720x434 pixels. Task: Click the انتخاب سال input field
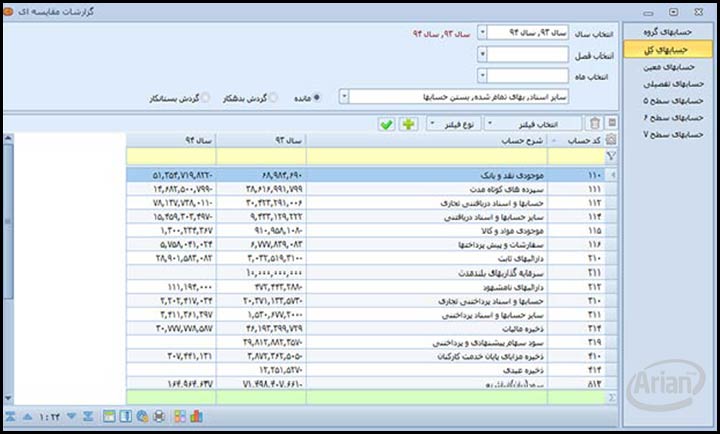(528, 33)
